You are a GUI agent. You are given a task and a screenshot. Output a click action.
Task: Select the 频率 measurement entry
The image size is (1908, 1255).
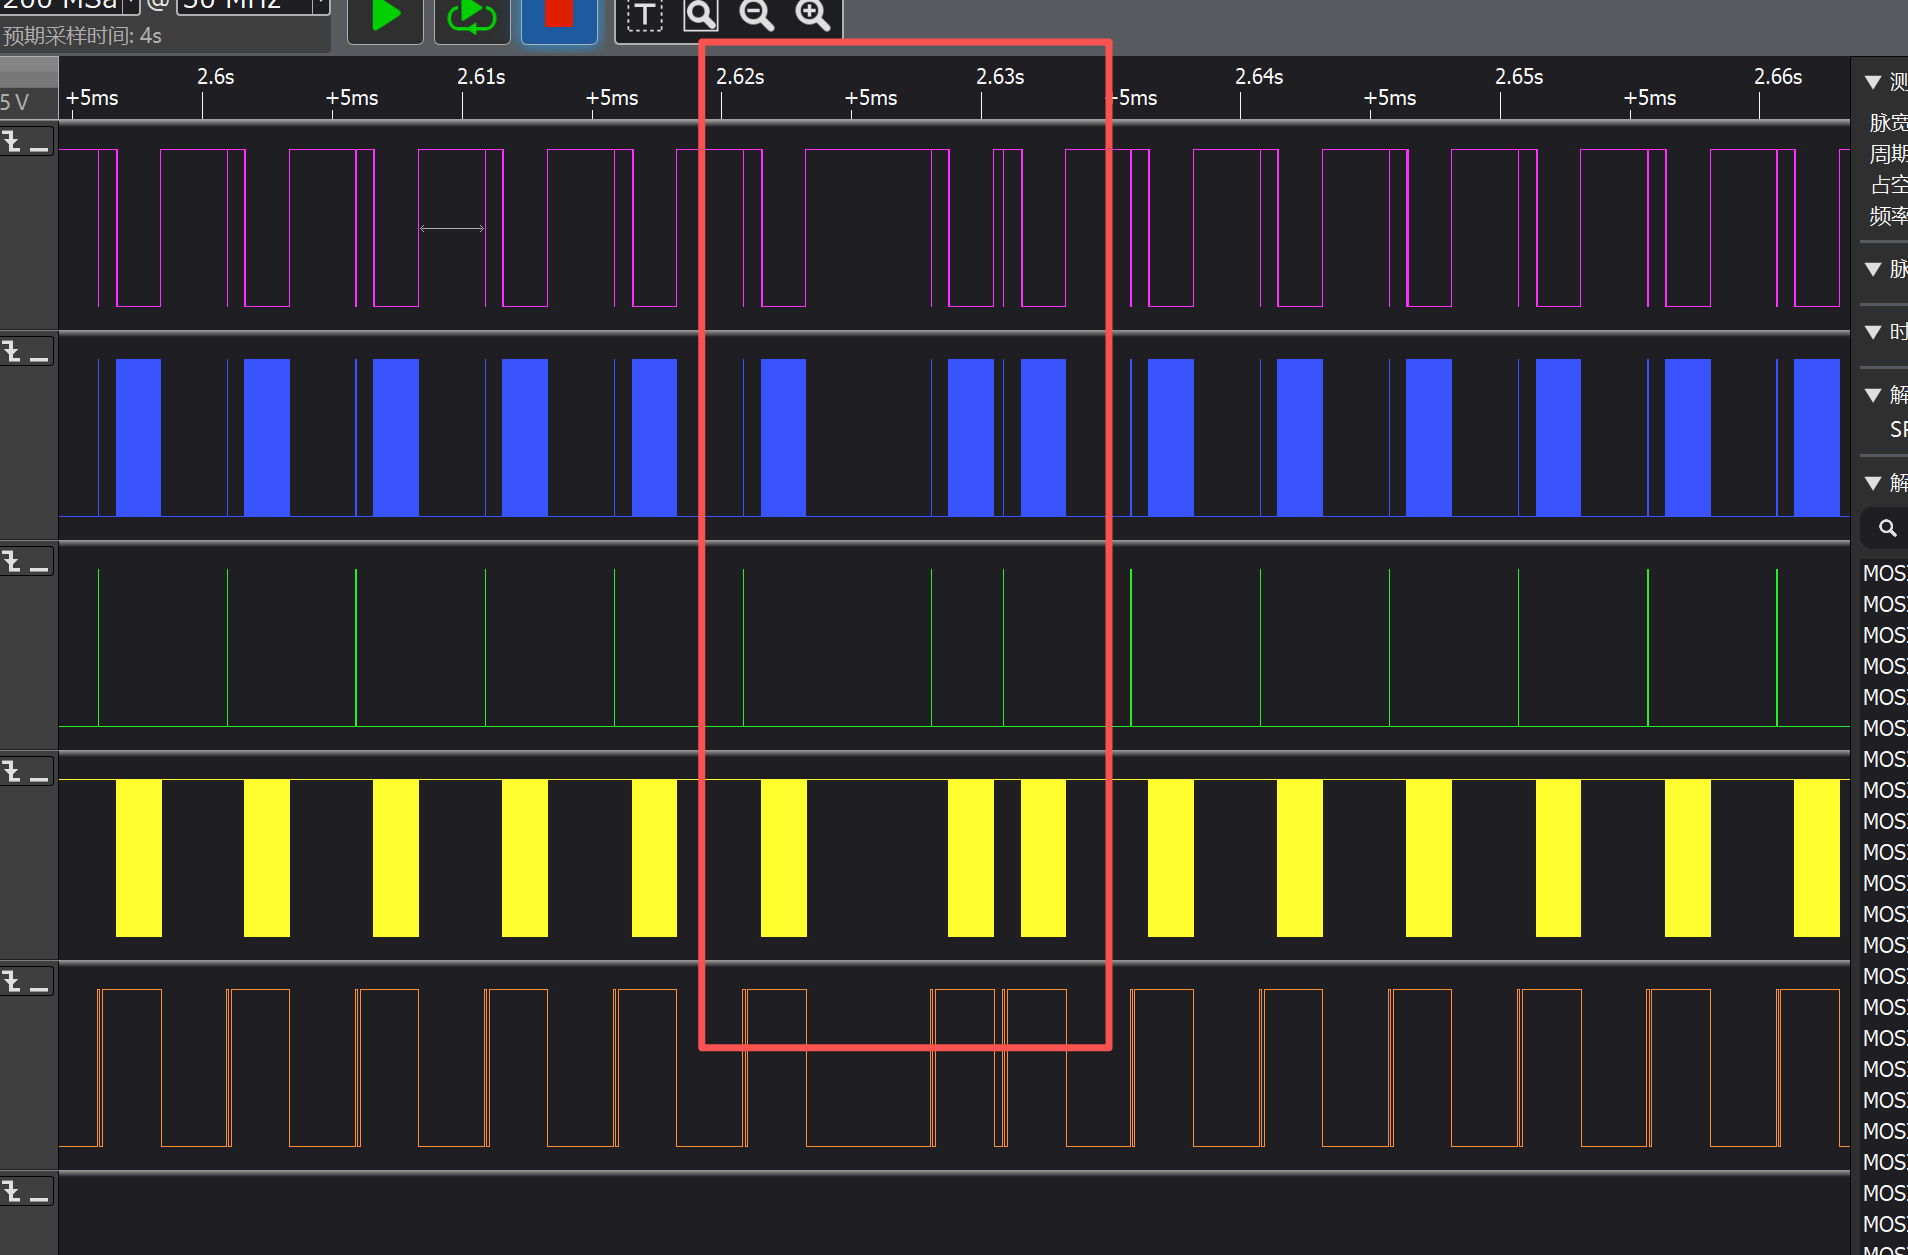click(x=1888, y=216)
